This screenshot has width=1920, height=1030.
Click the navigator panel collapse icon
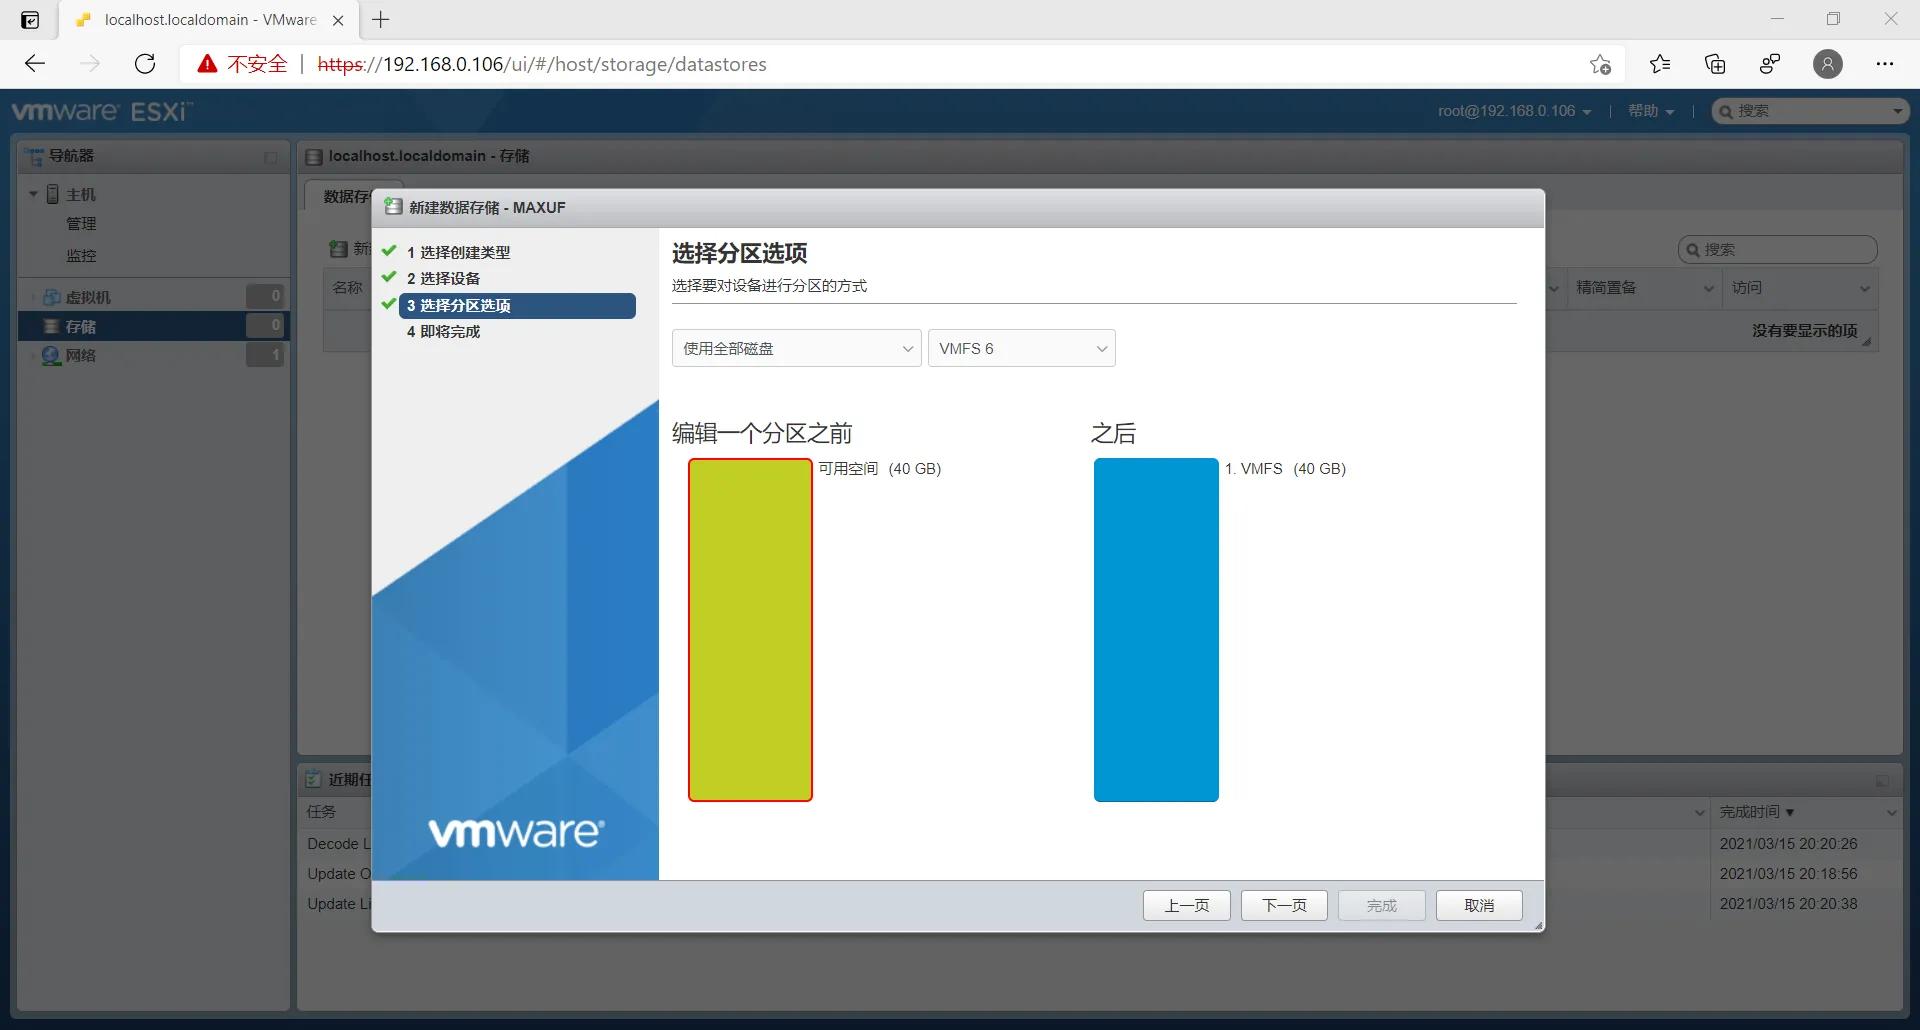[270, 157]
